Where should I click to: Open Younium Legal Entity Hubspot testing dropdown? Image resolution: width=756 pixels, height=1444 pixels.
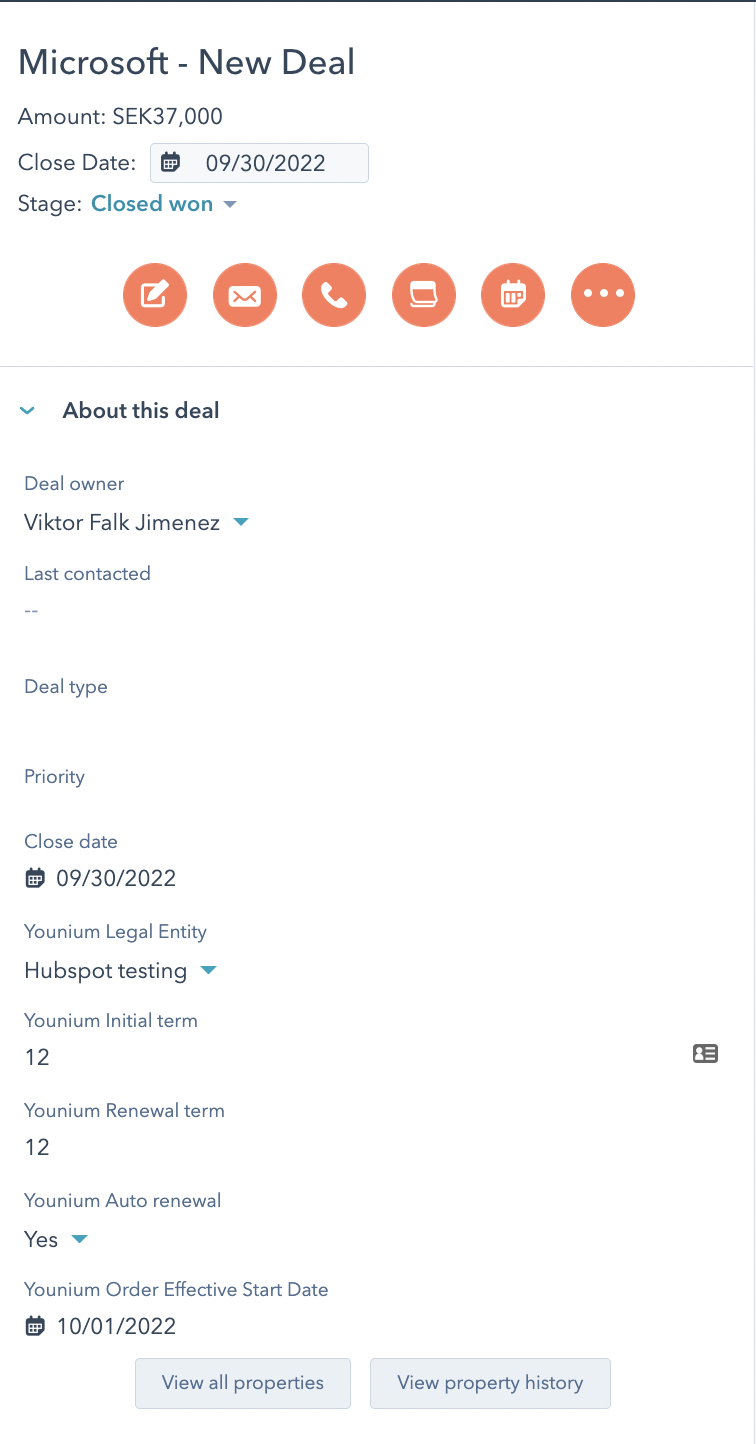pos(120,971)
